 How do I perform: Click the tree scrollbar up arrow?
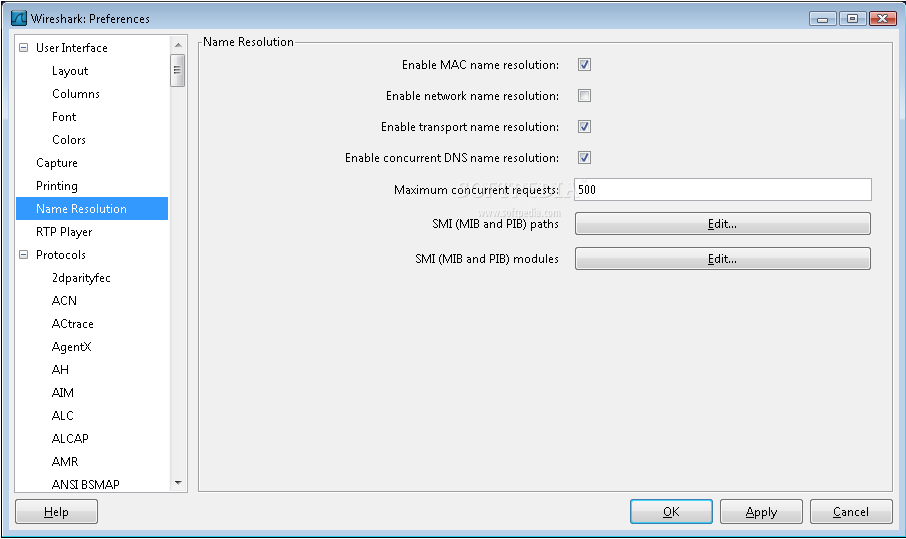coord(178,44)
